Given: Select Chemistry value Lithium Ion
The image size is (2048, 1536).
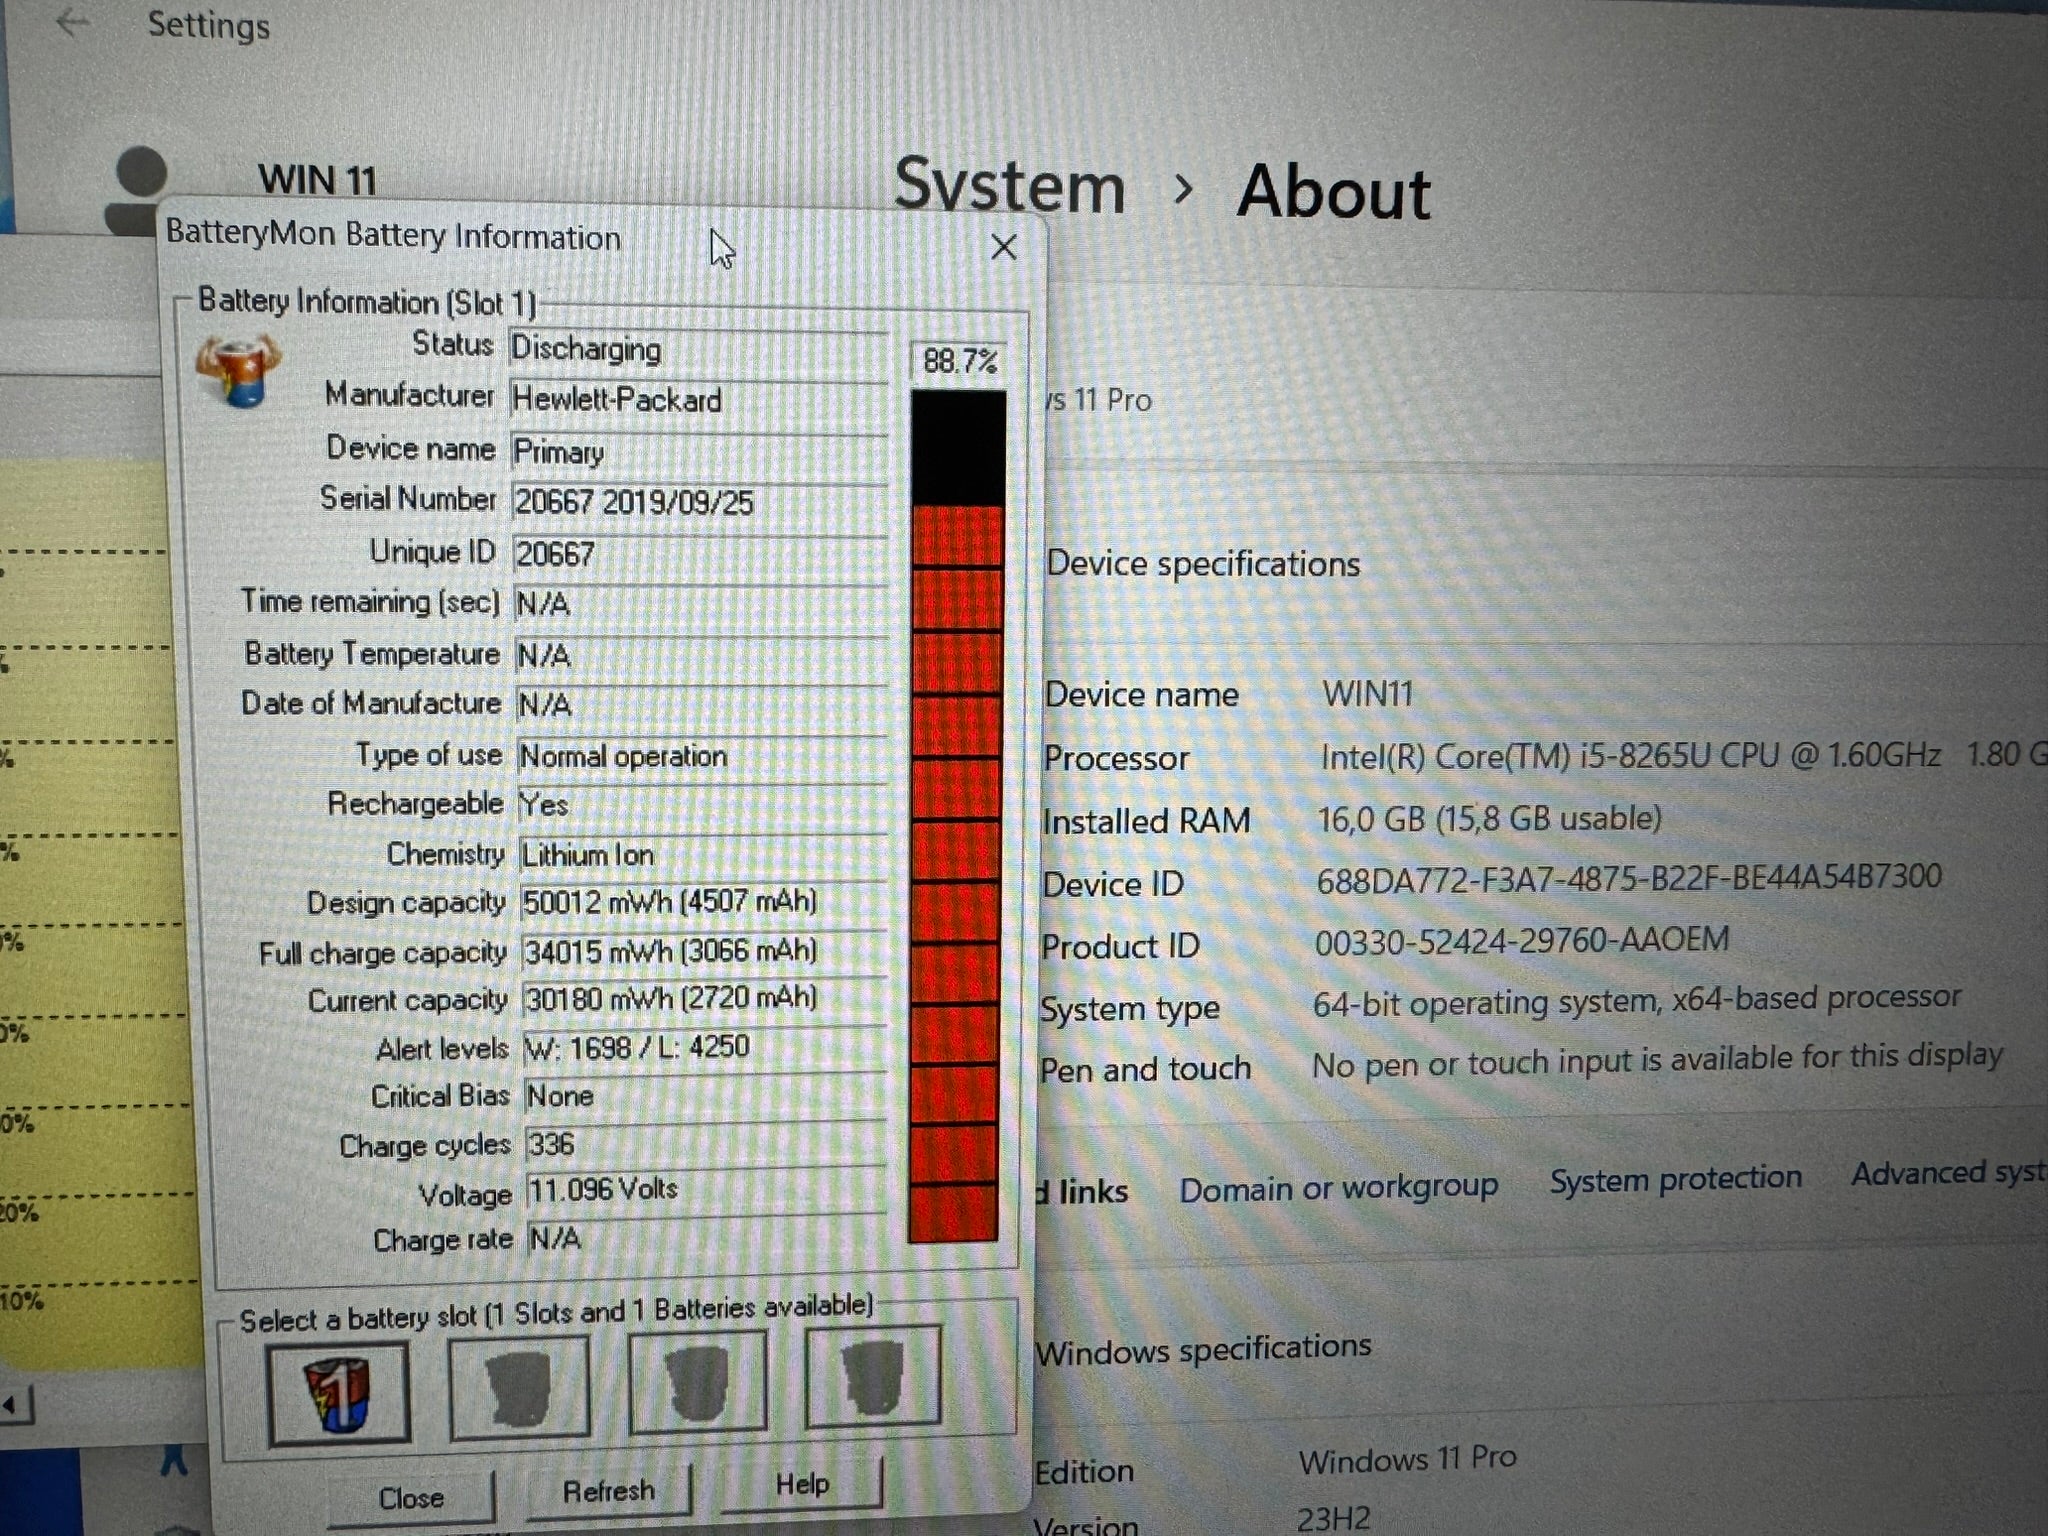Looking at the screenshot, I should click(703, 855).
